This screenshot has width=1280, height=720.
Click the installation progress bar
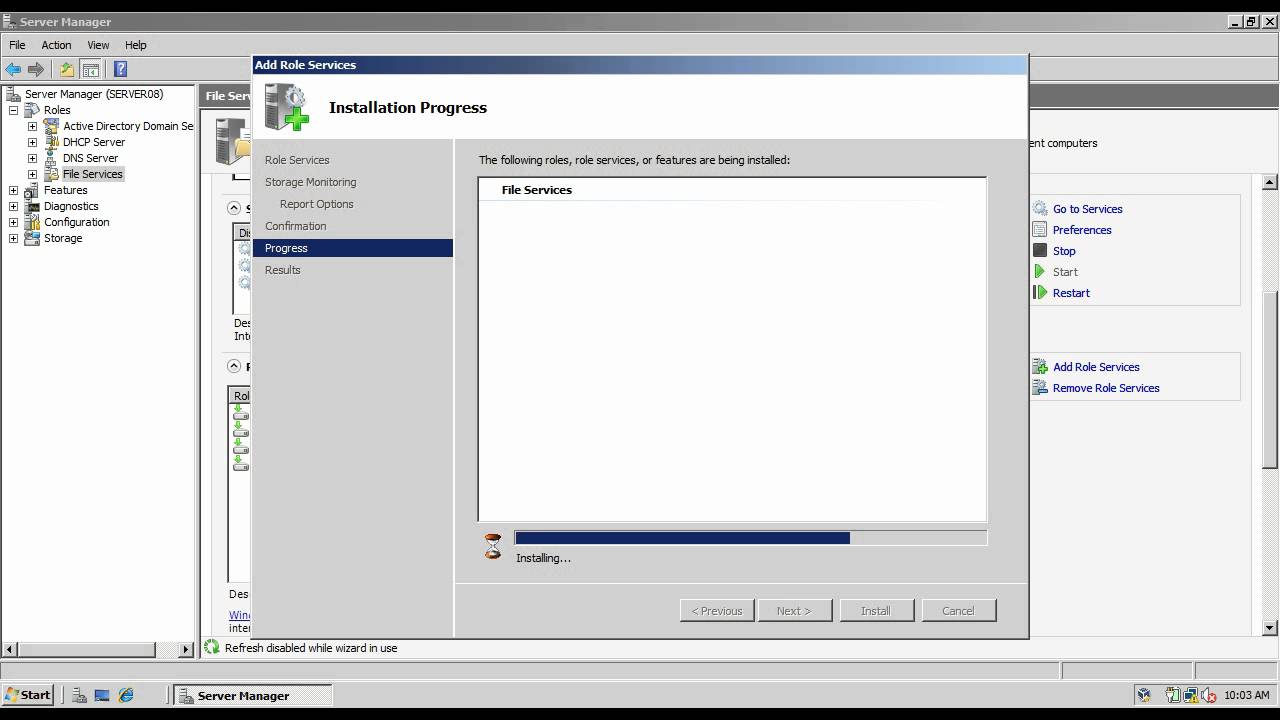[750, 538]
